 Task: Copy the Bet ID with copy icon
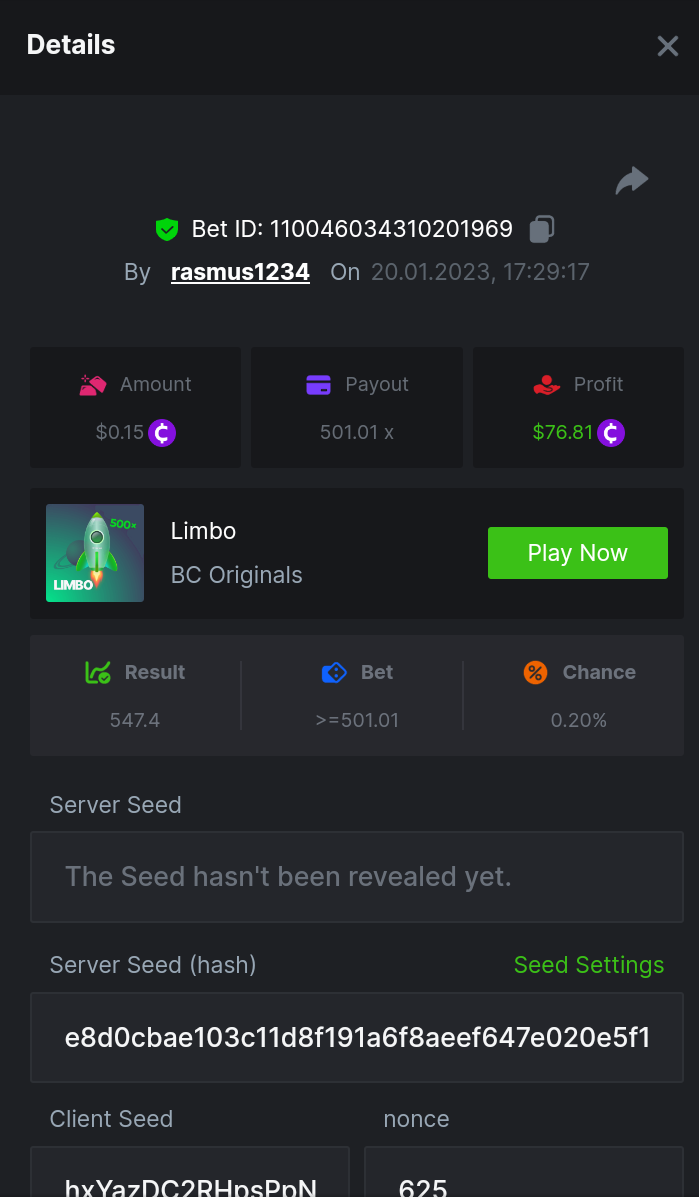541,229
